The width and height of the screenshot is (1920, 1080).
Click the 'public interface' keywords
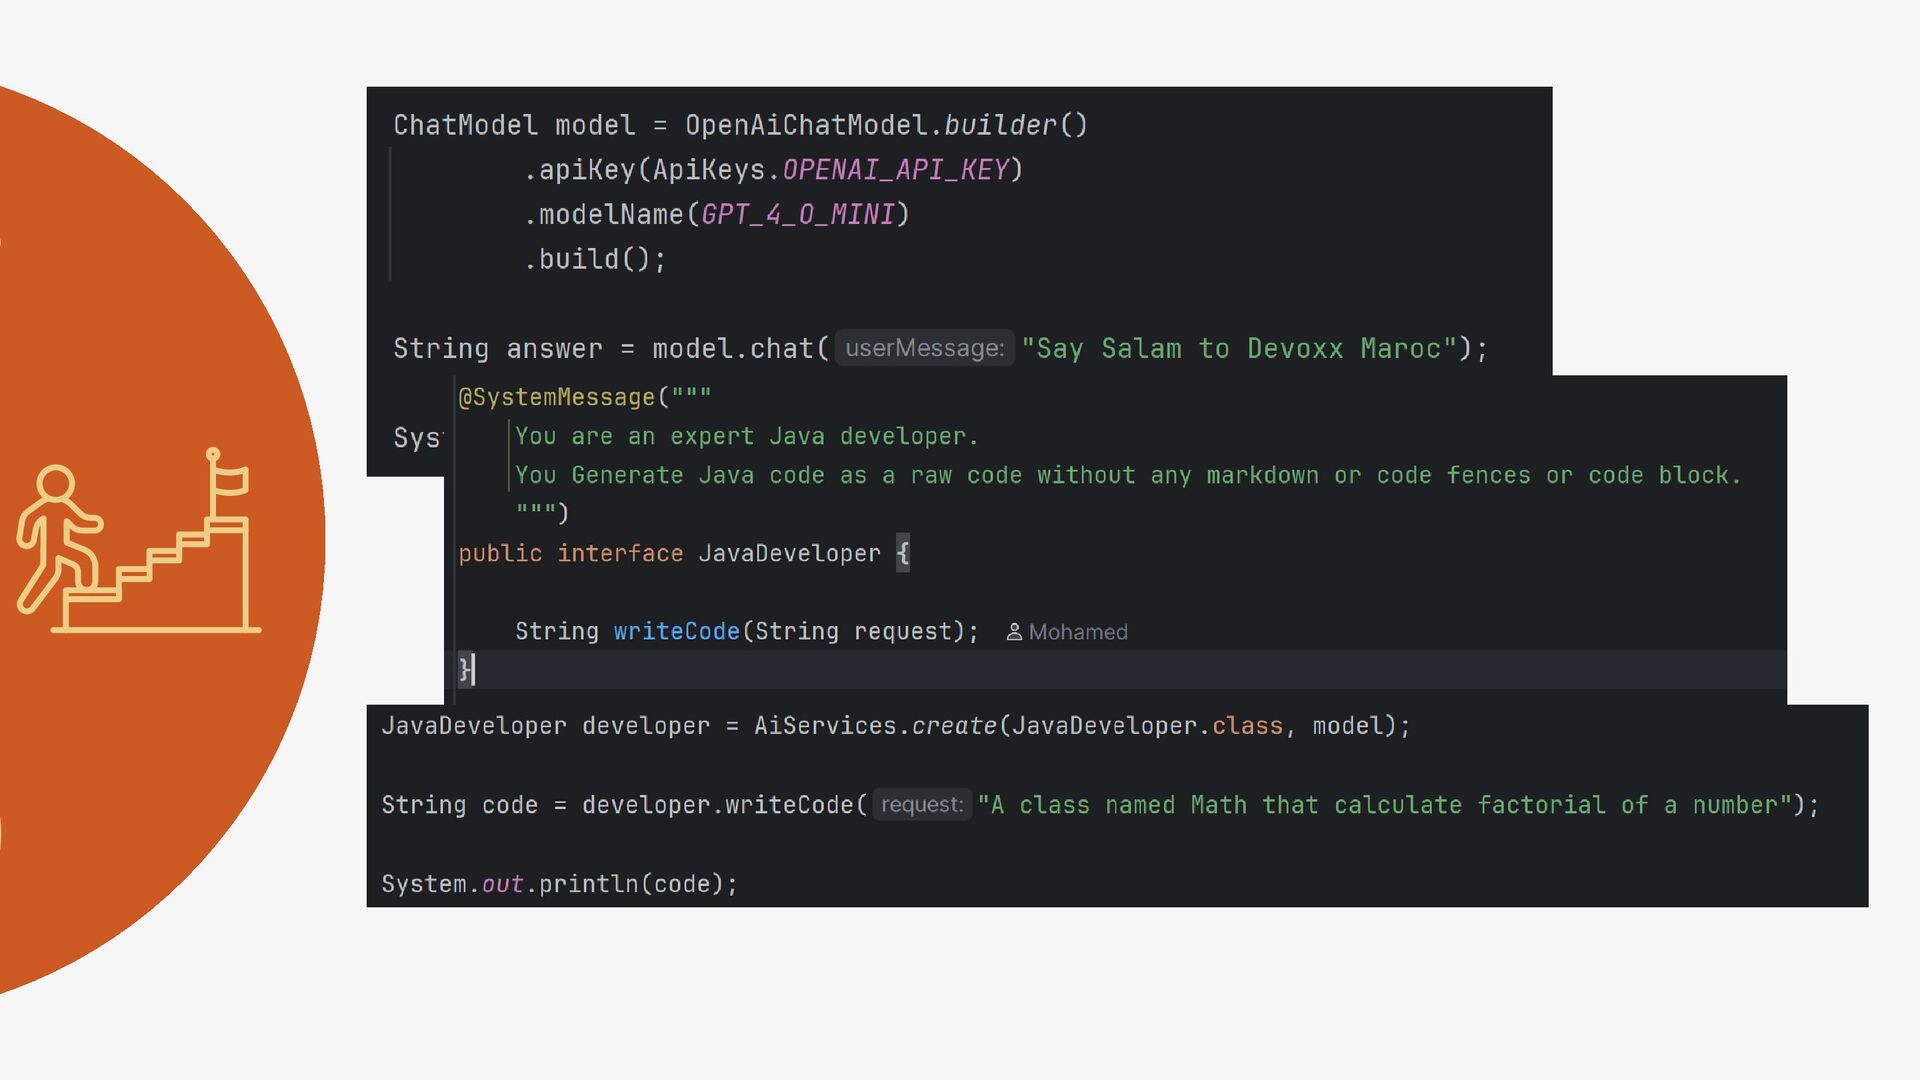570,553
